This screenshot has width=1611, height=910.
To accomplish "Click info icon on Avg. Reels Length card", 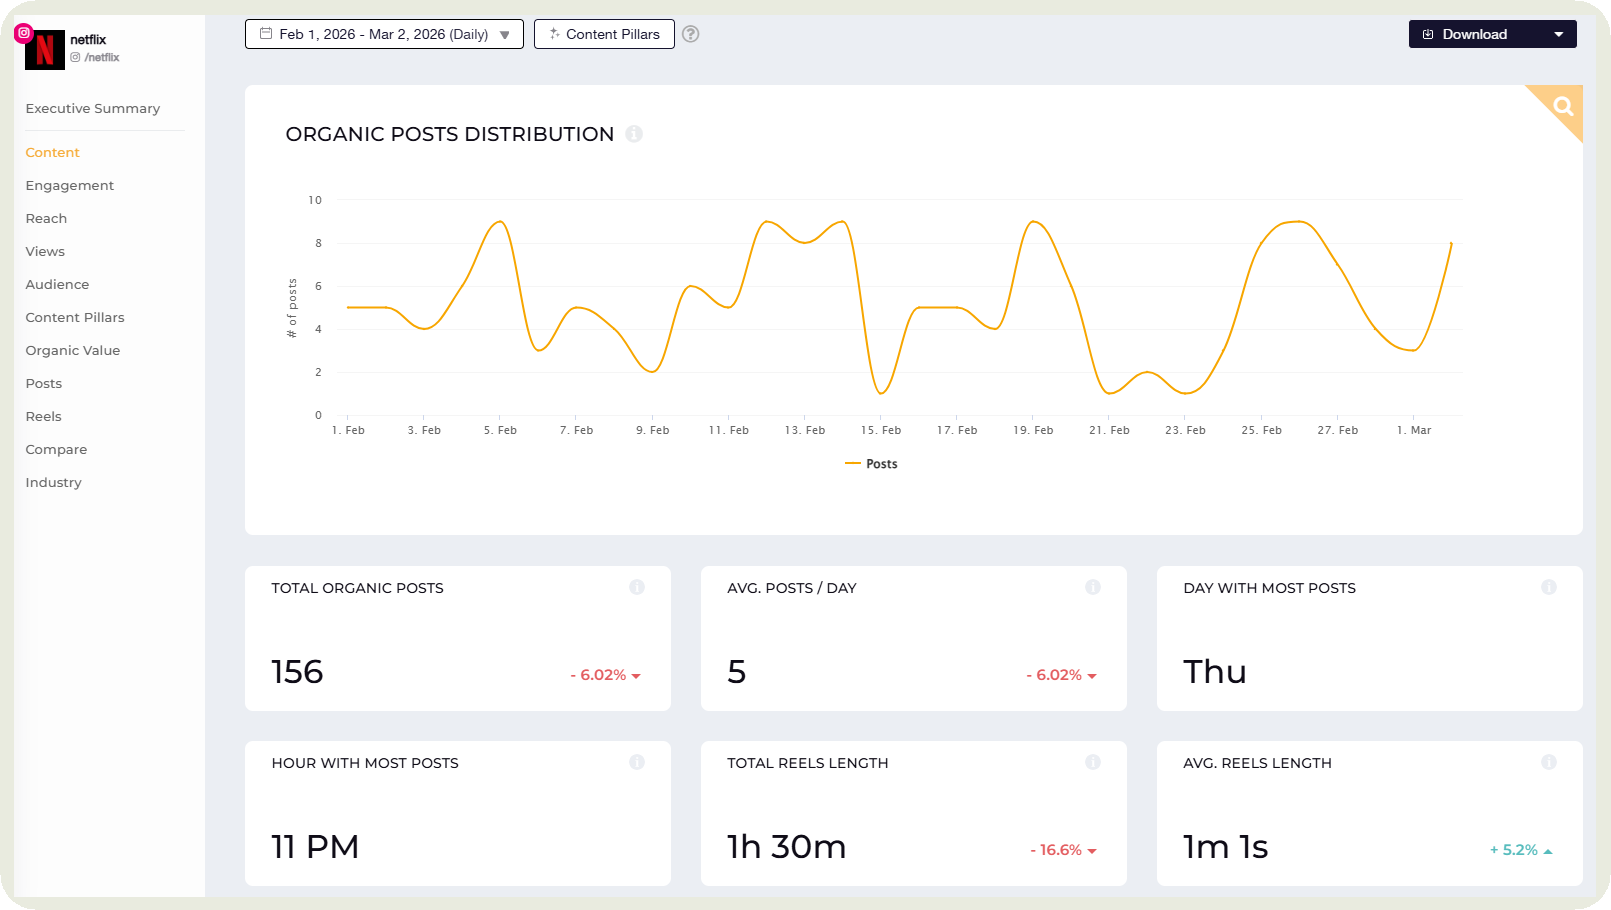I will pos(1549,762).
